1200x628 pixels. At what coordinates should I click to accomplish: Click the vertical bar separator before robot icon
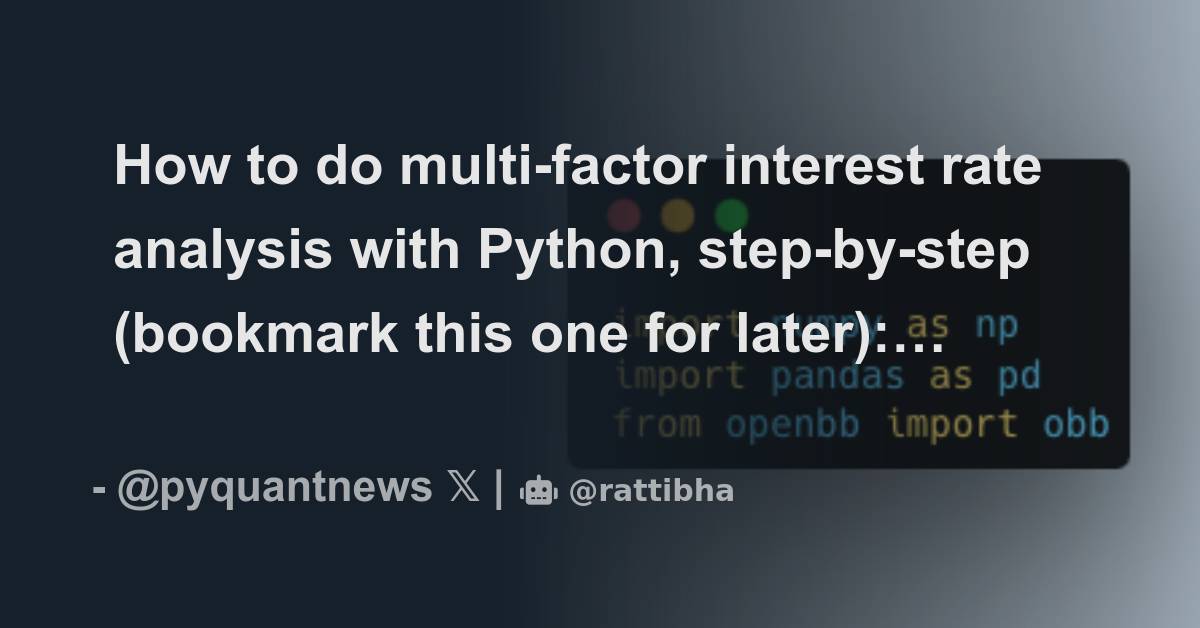(x=499, y=488)
